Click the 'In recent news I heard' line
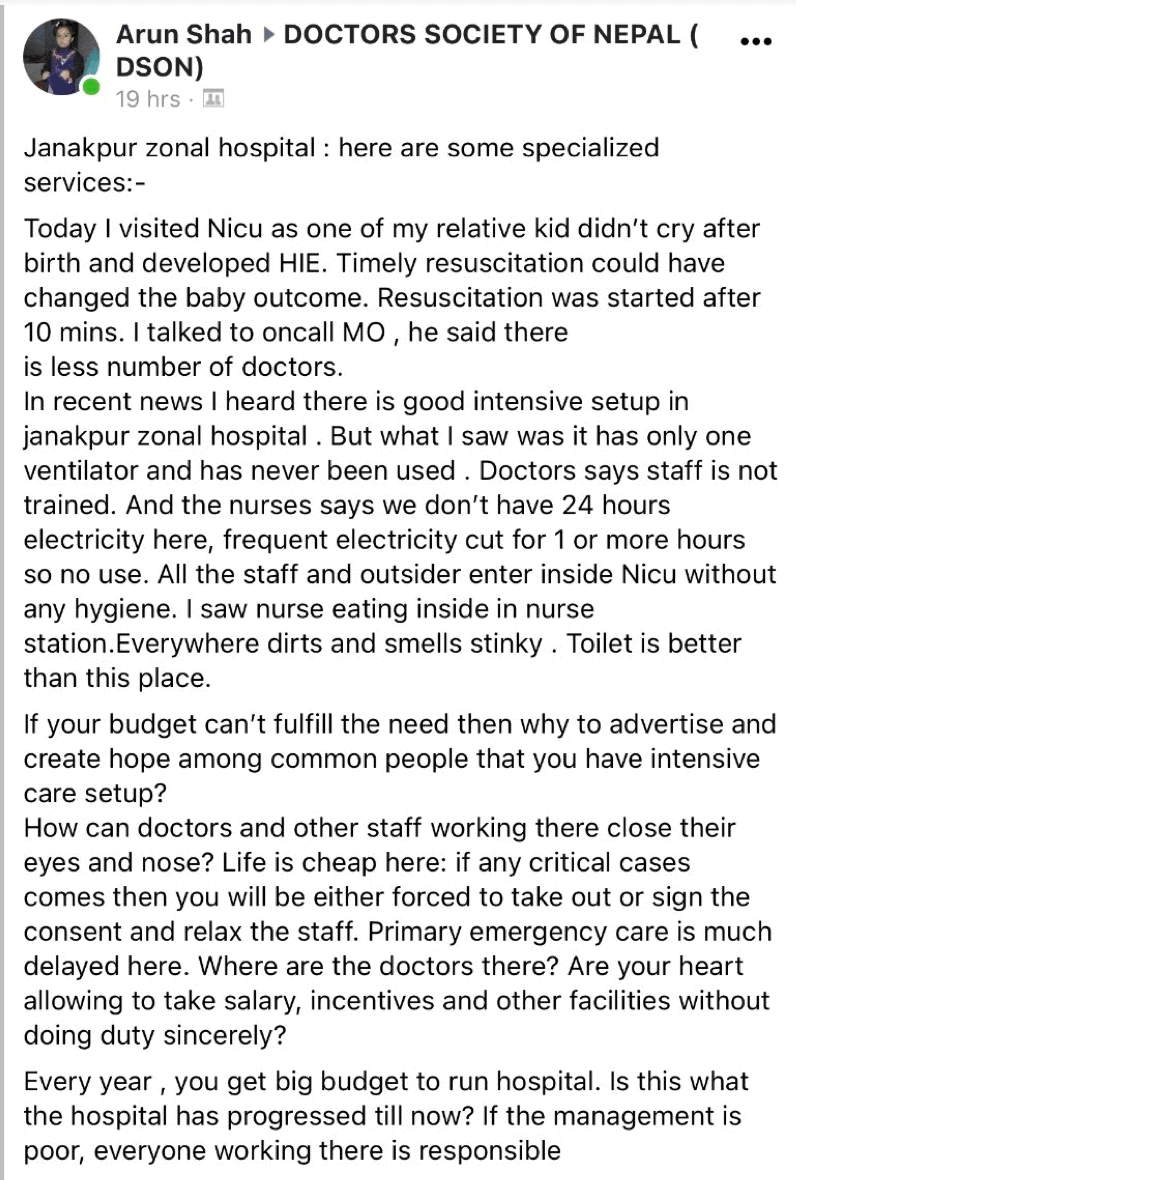 coord(356,401)
